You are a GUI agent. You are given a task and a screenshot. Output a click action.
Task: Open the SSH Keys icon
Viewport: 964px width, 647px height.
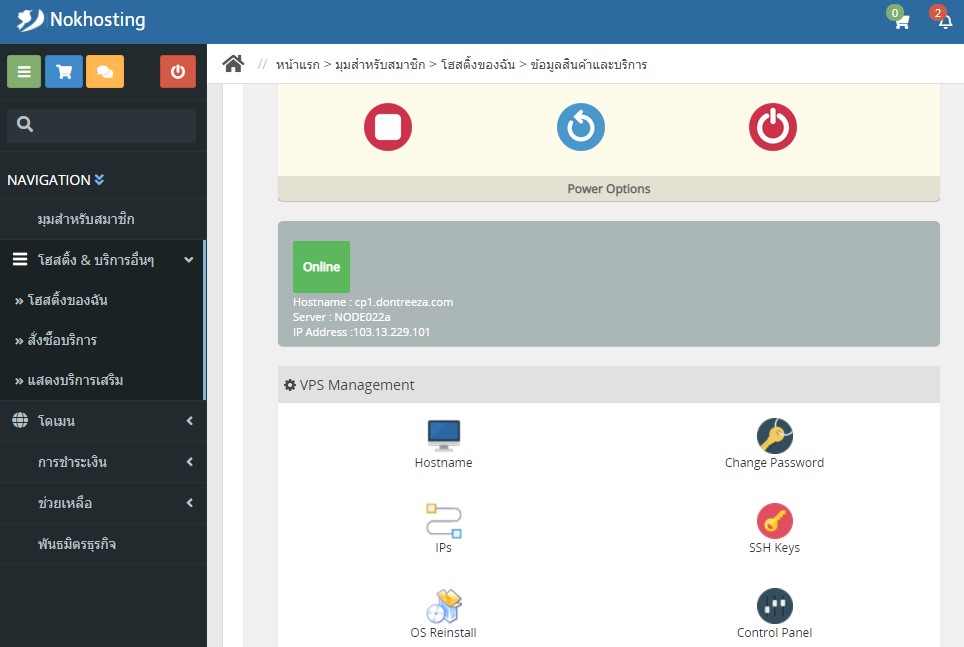(775, 521)
